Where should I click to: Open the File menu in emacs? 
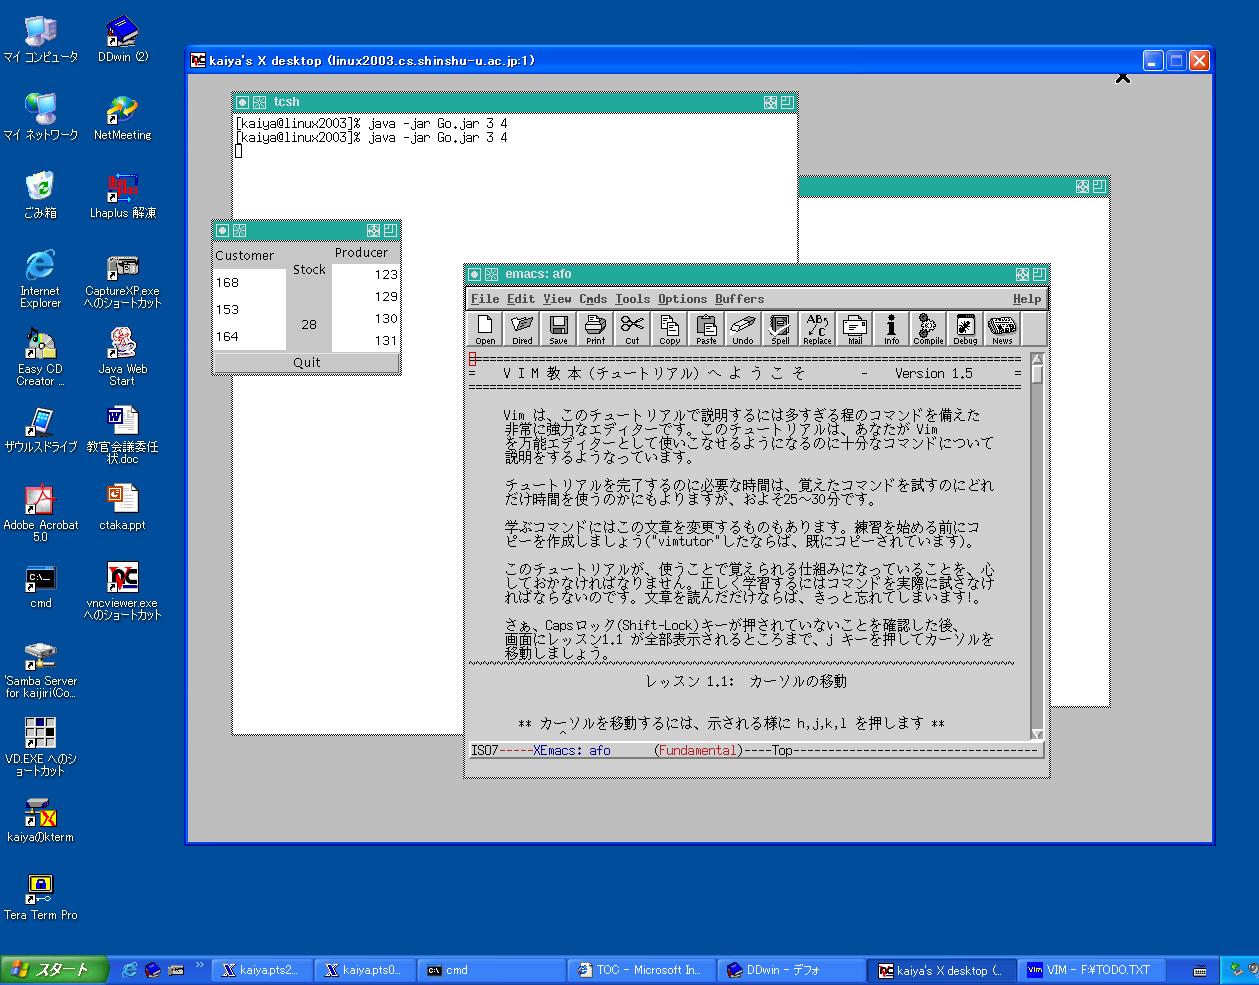pos(485,299)
